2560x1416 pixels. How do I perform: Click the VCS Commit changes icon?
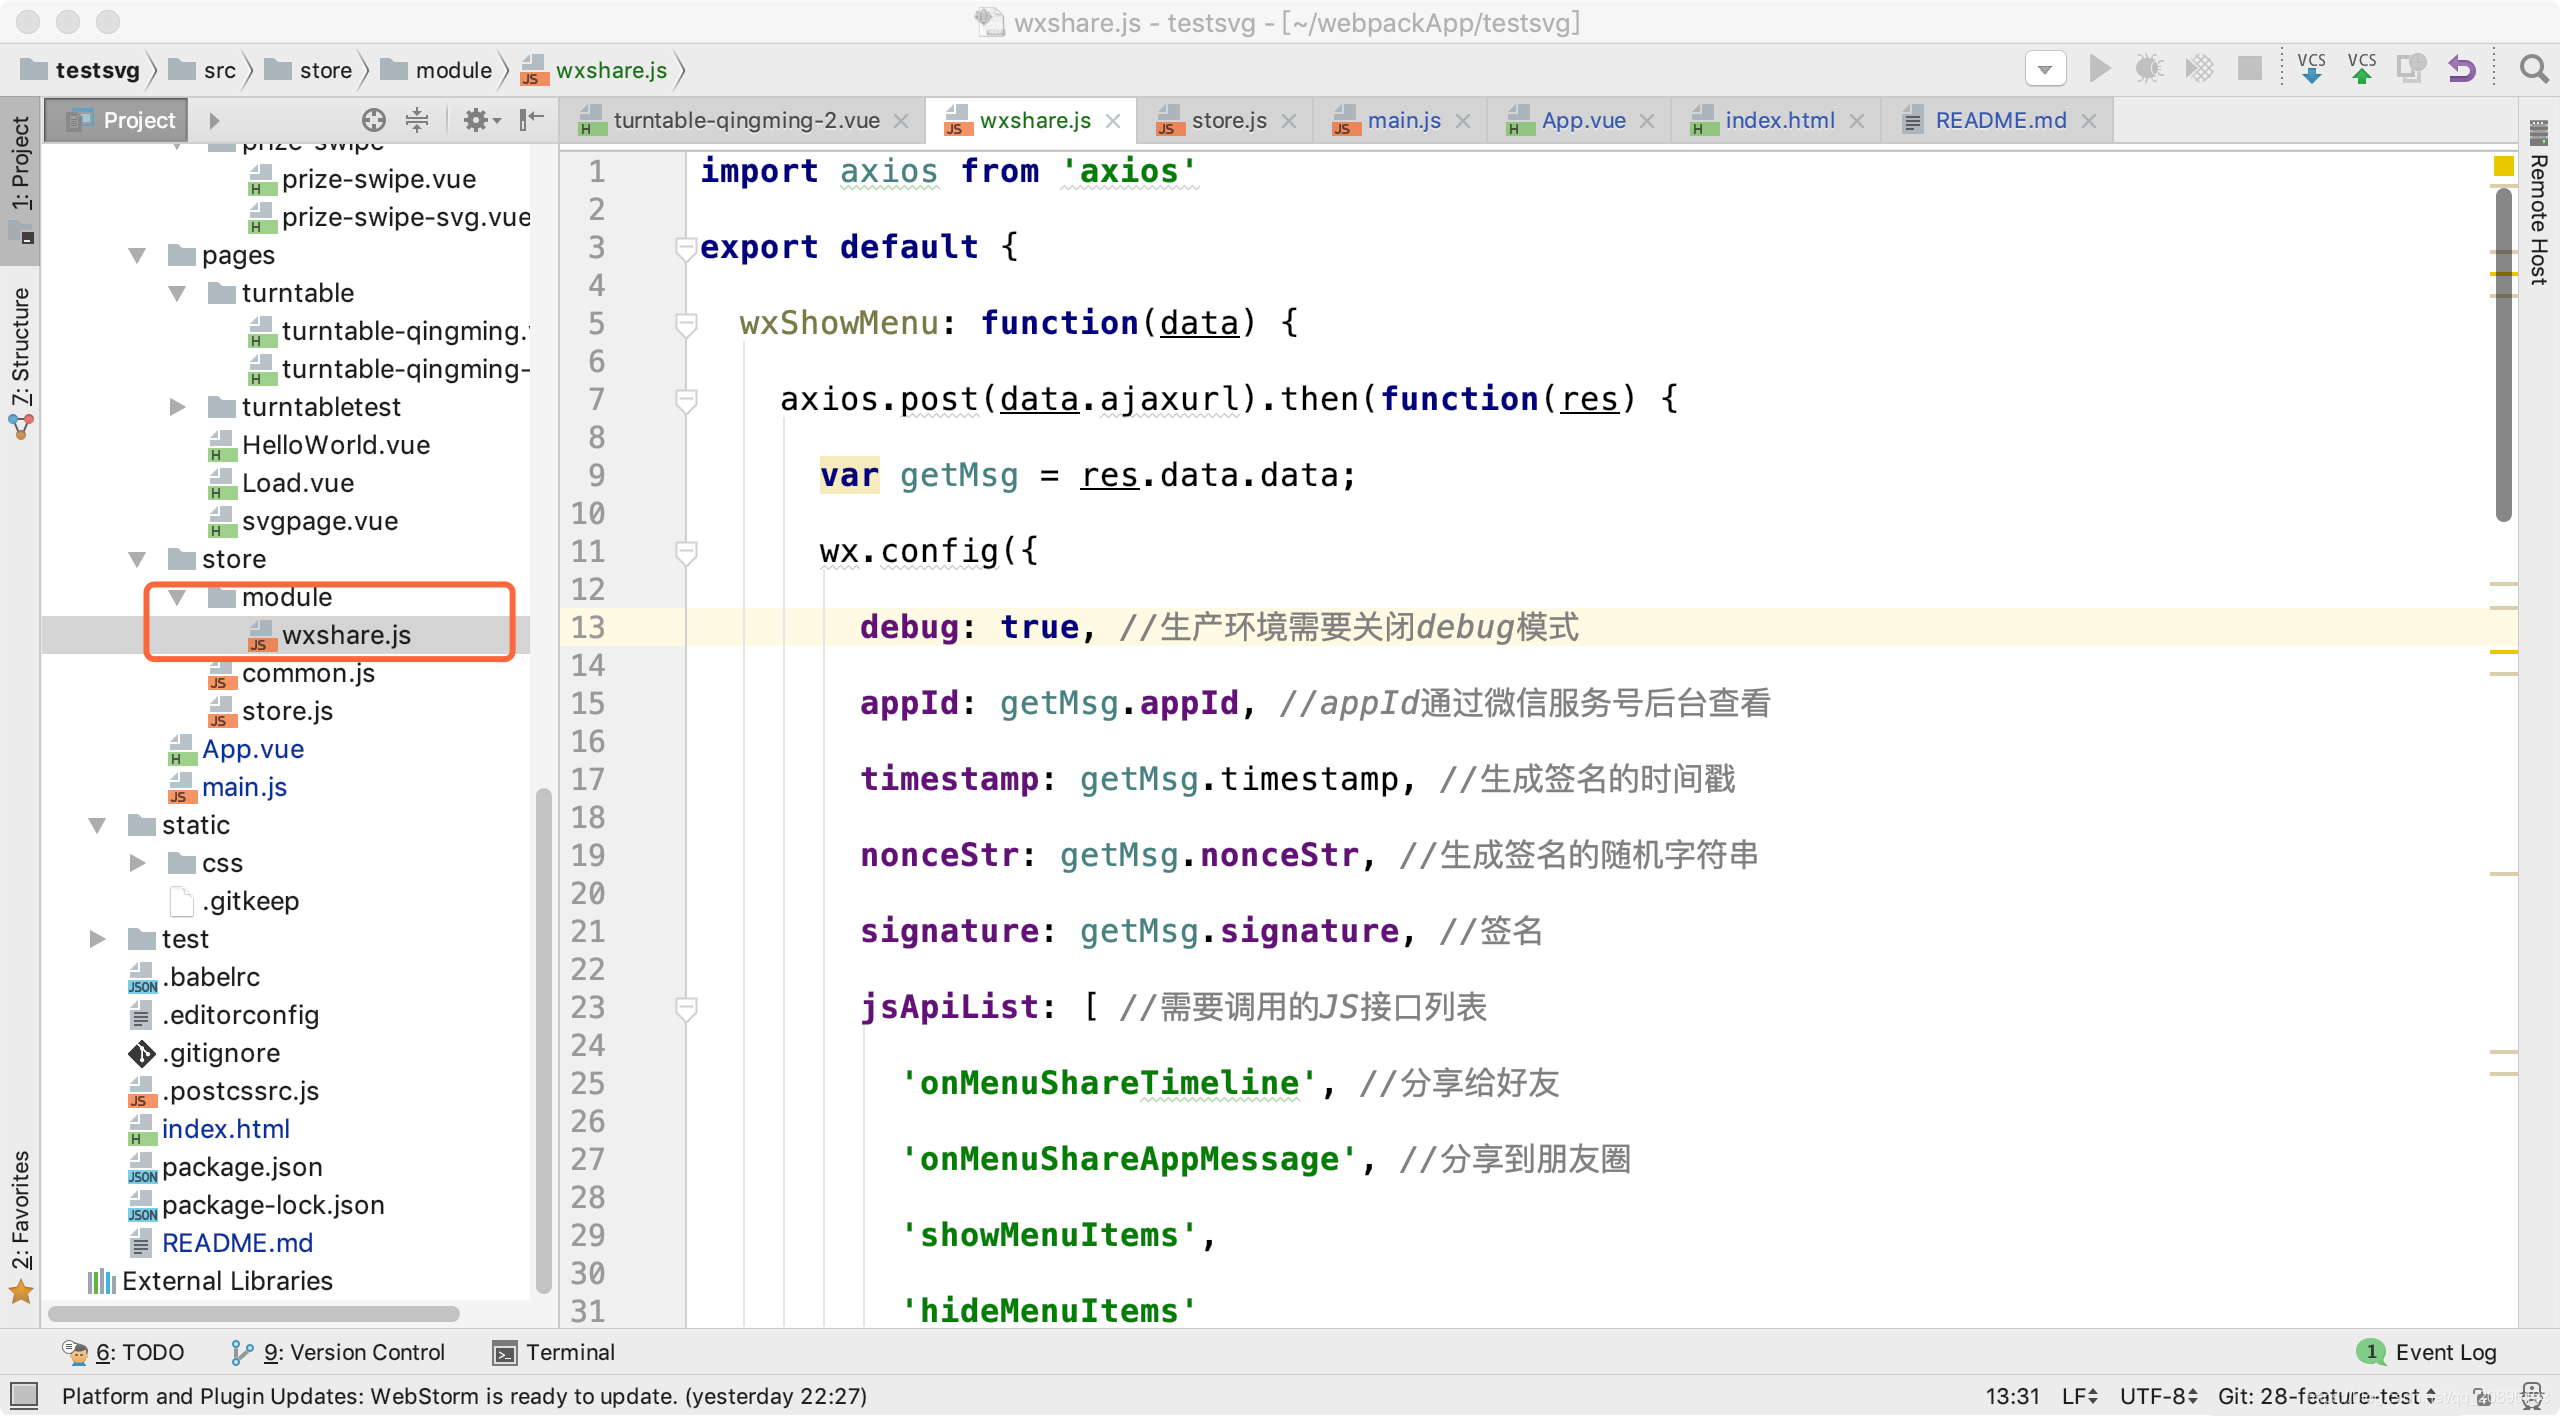[2361, 69]
